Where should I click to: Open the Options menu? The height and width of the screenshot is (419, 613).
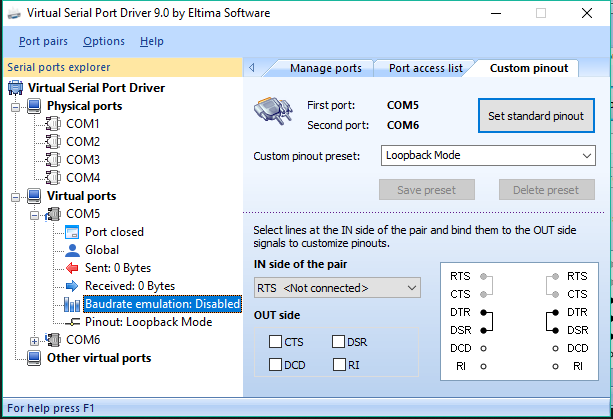[104, 41]
